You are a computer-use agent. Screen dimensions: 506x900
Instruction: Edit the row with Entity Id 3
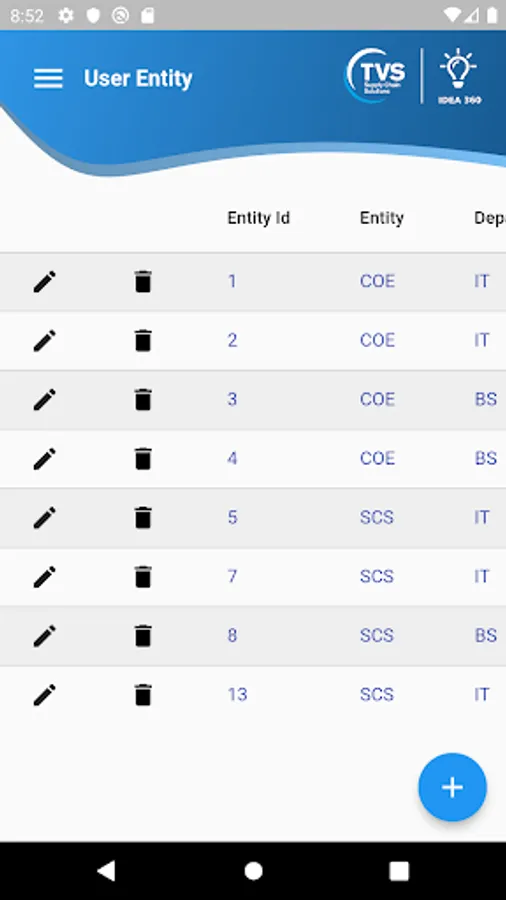(x=45, y=400)
